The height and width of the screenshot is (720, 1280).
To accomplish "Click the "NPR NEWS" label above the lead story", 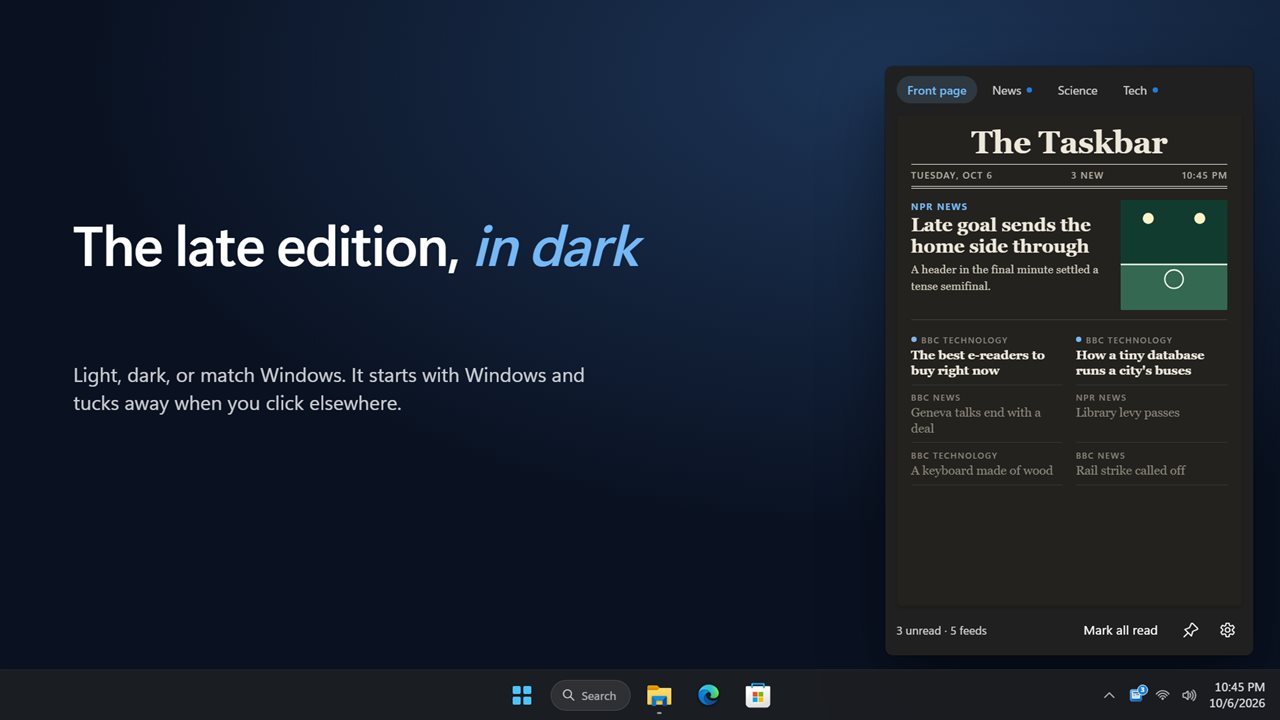I will (x=939, y=207).
